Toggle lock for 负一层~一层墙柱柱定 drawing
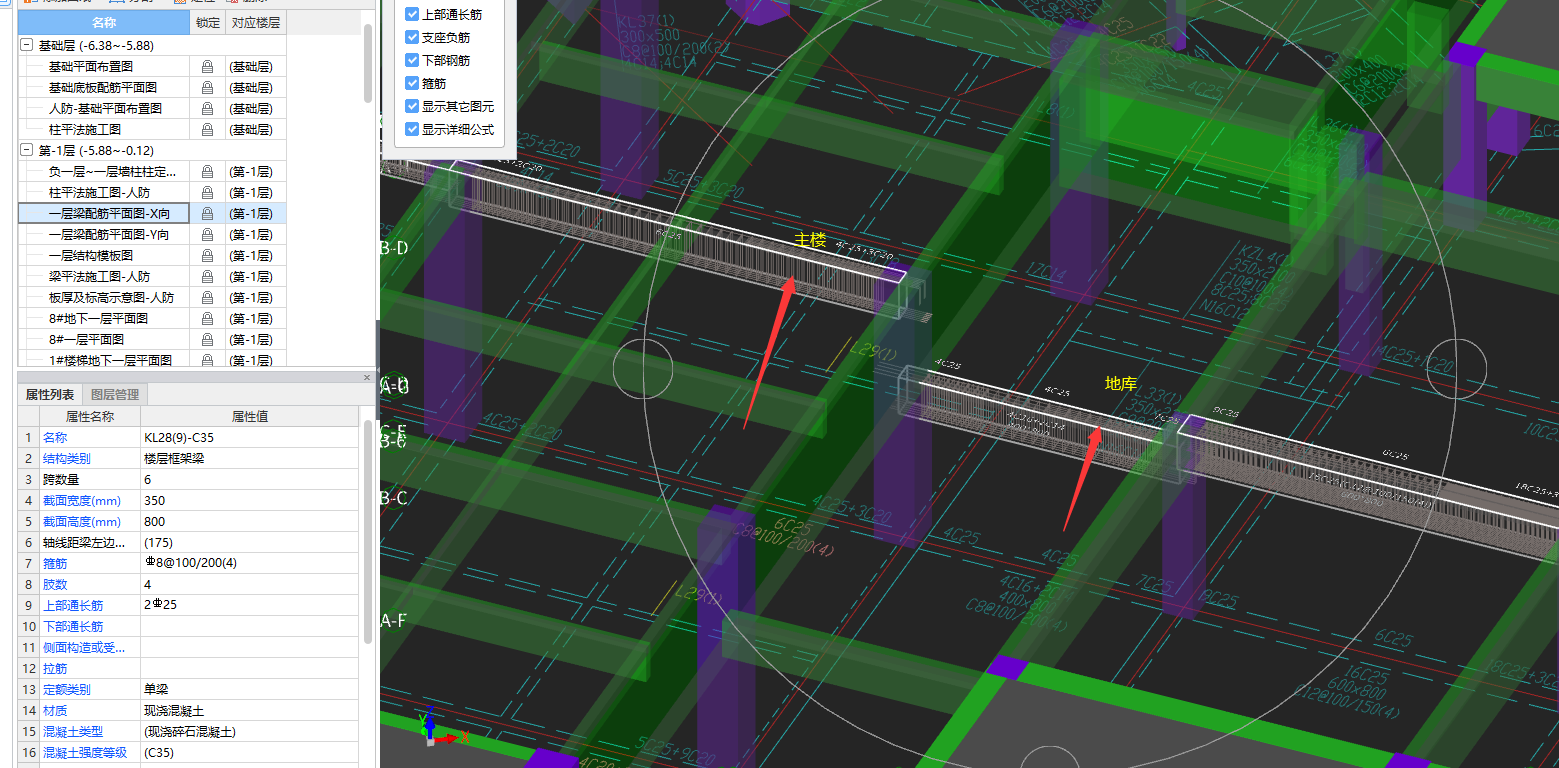1559x768 pixels. pos(207,171)
